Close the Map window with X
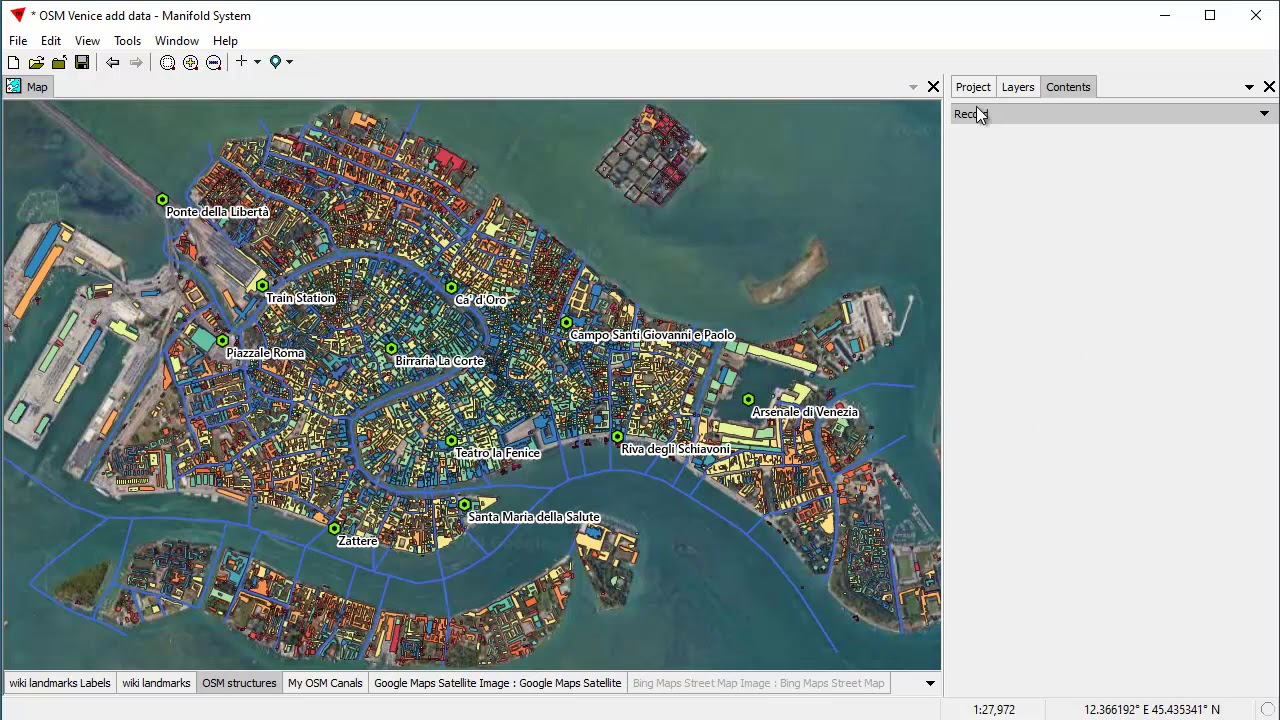 coord(933,87)
